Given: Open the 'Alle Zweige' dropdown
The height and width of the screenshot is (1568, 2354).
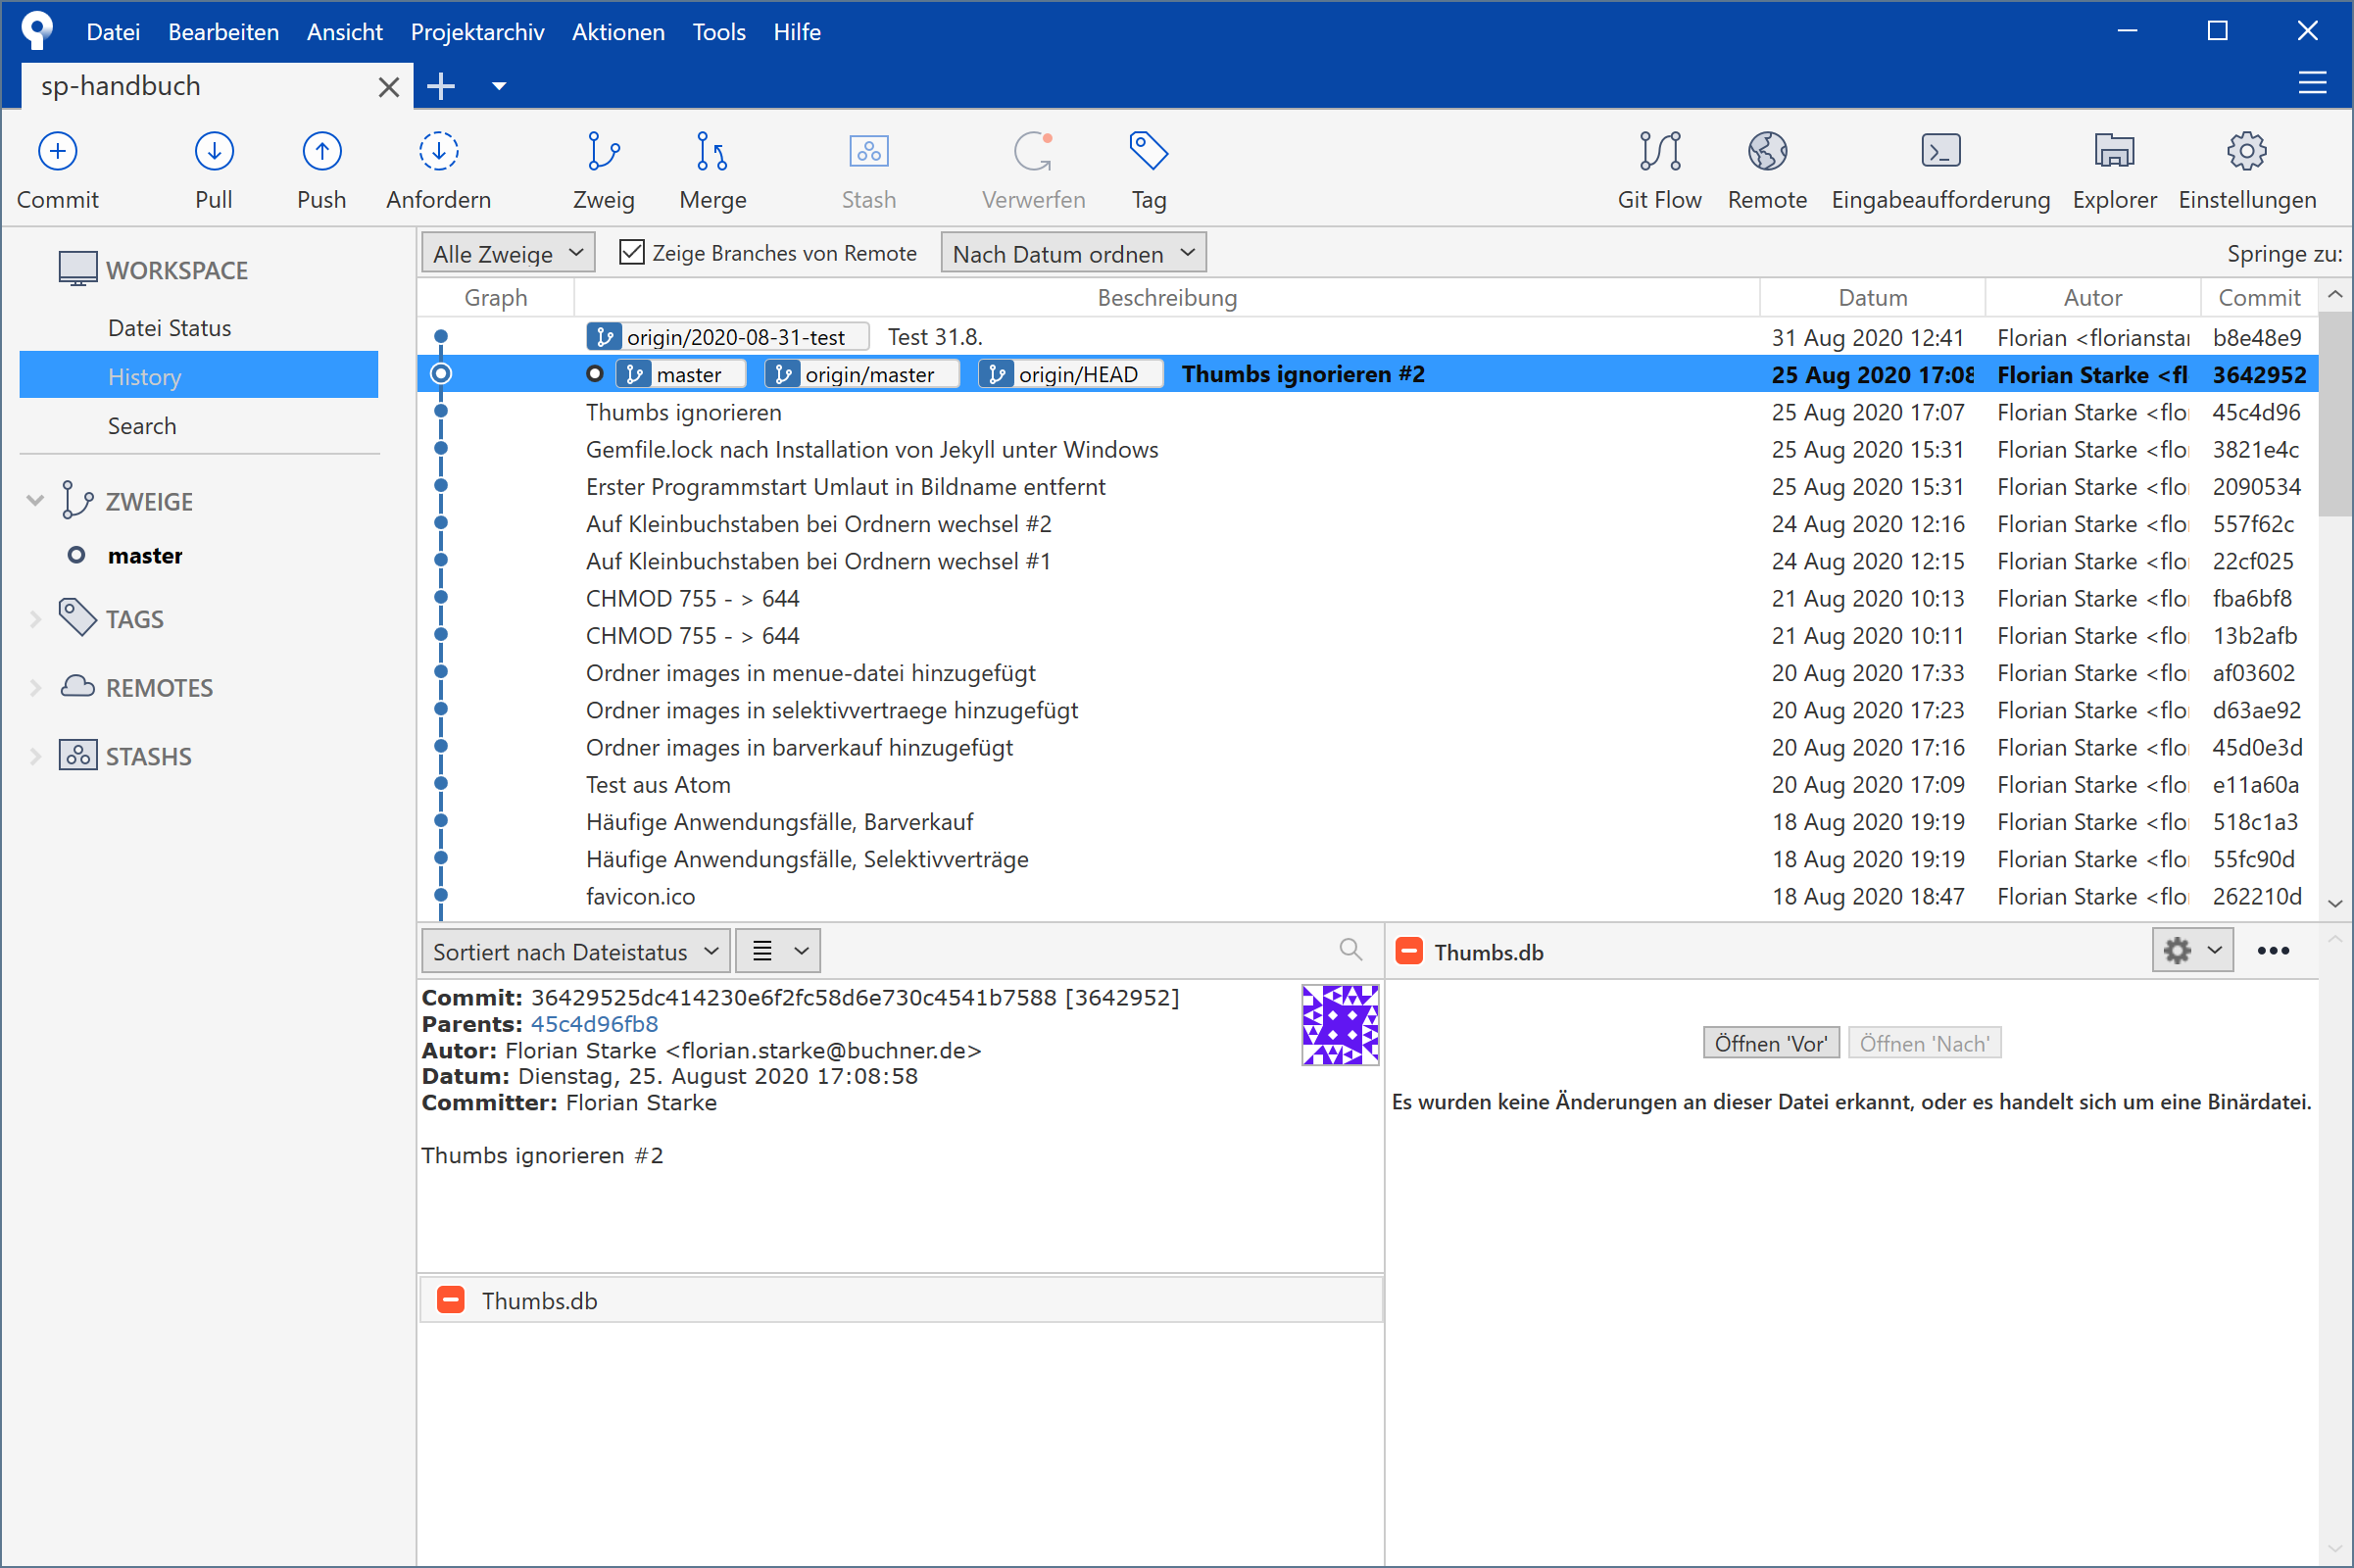Looking at the screenshot, I should pos(507,254).
